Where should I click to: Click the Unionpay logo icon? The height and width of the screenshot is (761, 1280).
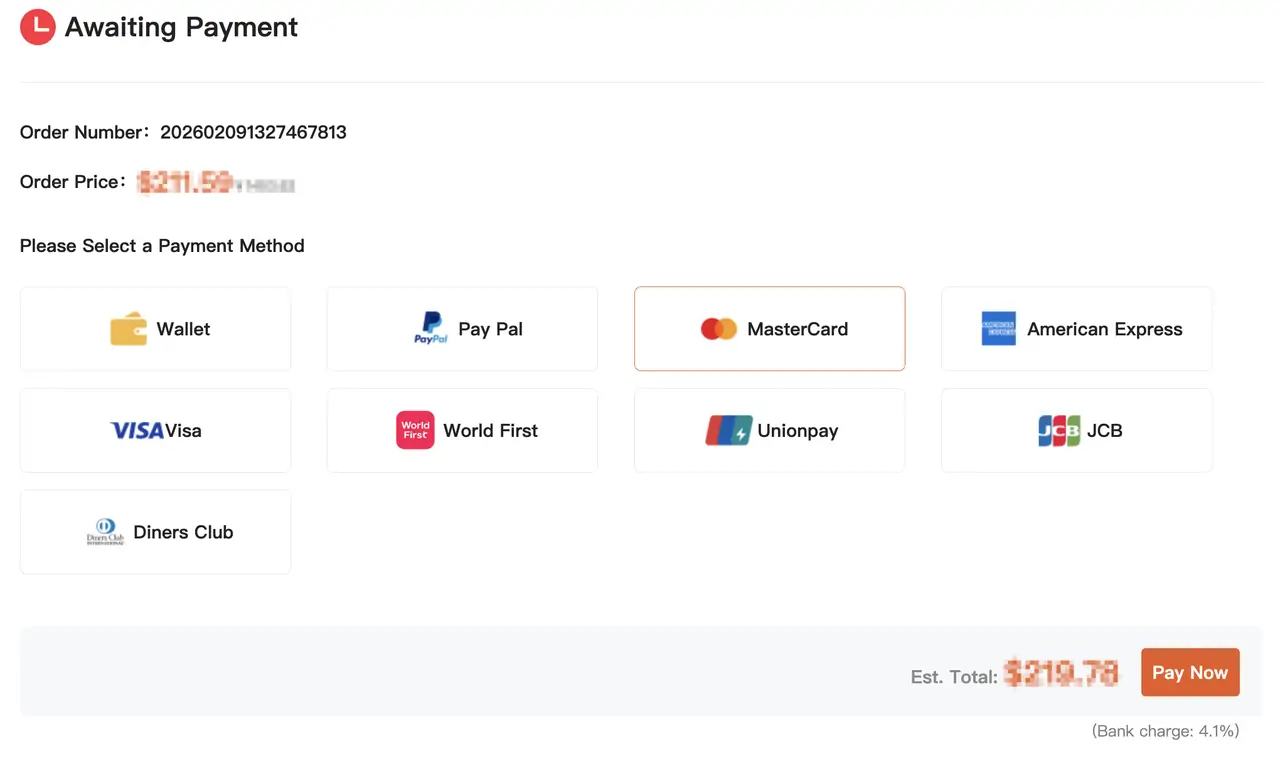point(728,431)
